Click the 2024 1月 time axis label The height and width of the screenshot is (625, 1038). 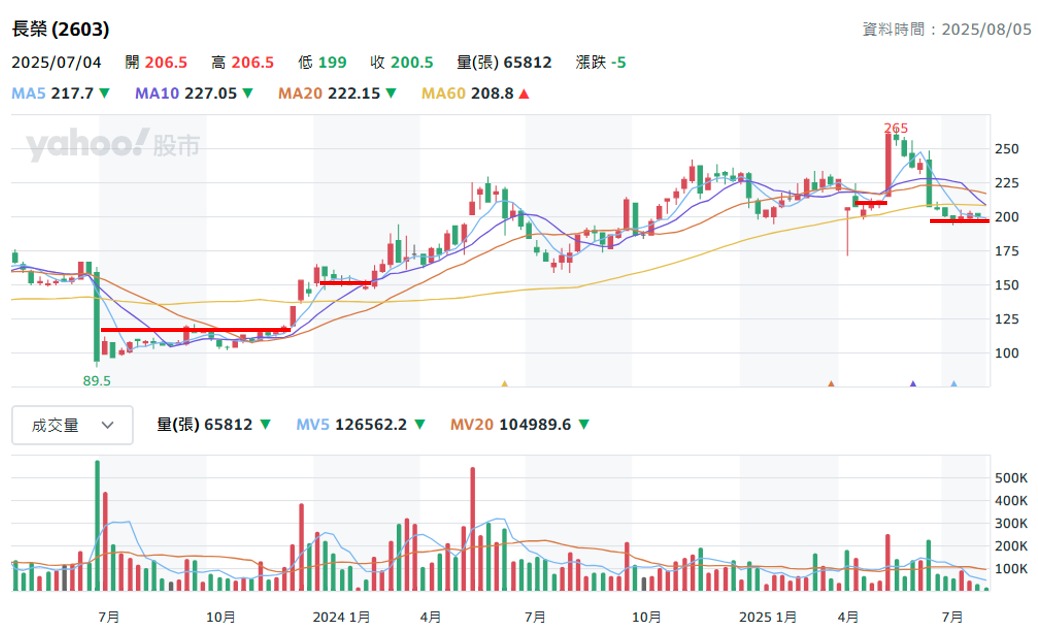(x=341, y=616)
